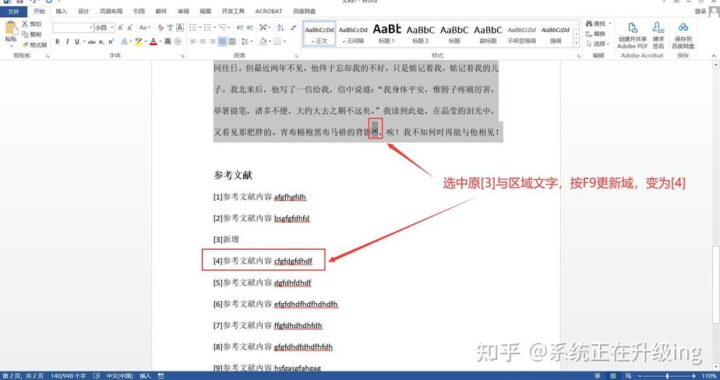Screen dimensions: 720x380
Task: Apply the 副标题 subtitle style
Action: tap(488, 34)
